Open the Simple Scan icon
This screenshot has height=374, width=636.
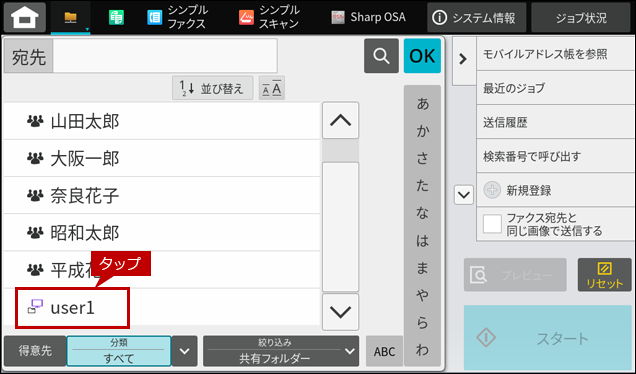(x=246, y=17)
